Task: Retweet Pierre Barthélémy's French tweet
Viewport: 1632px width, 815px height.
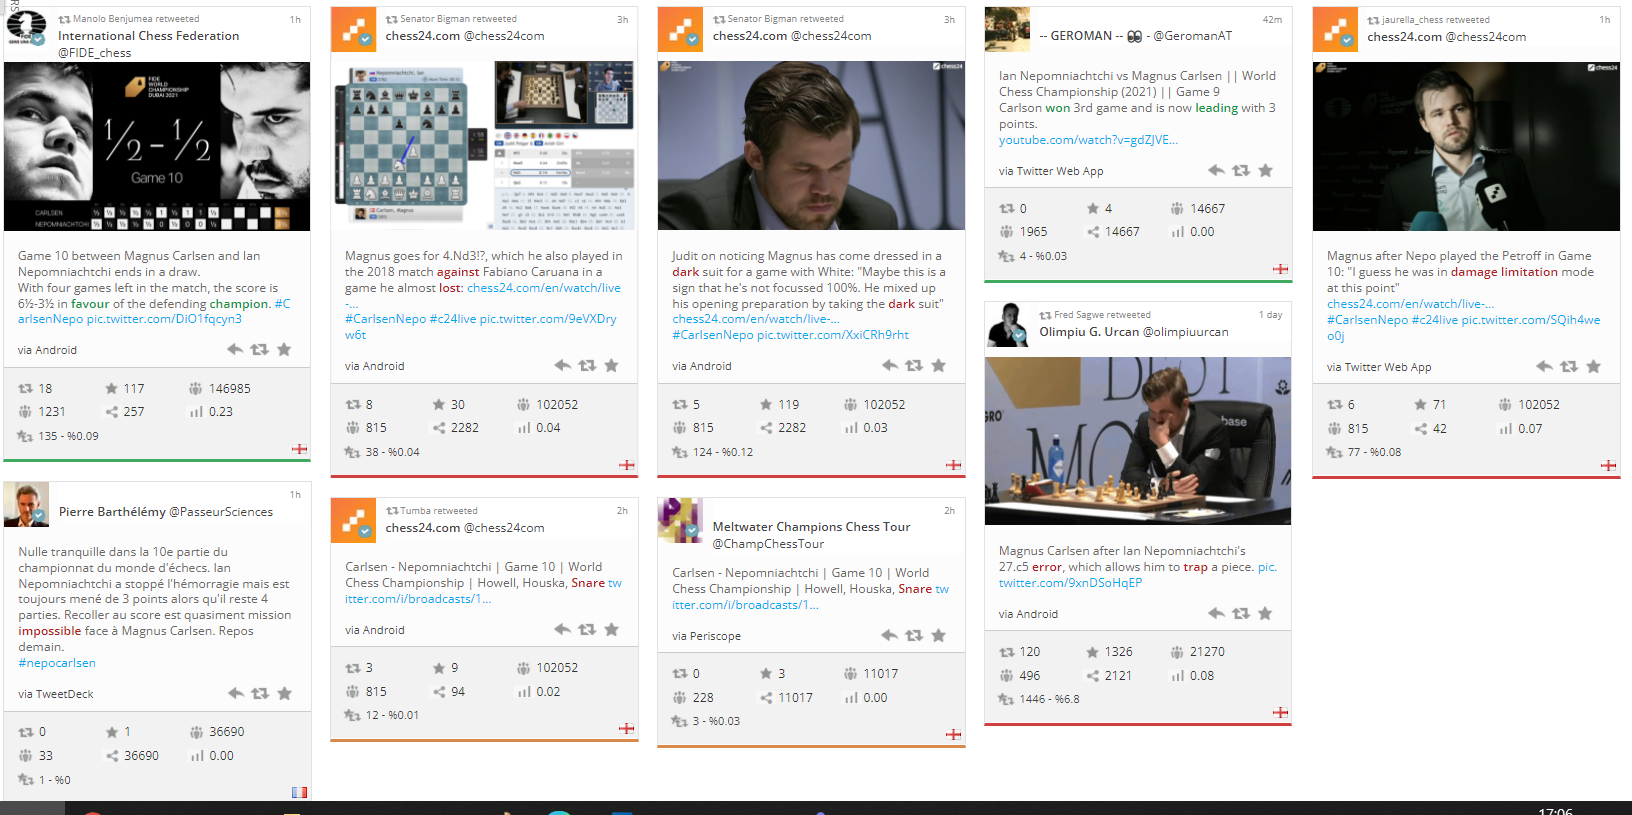Action: pyautogui.click(x=260, y=693)
